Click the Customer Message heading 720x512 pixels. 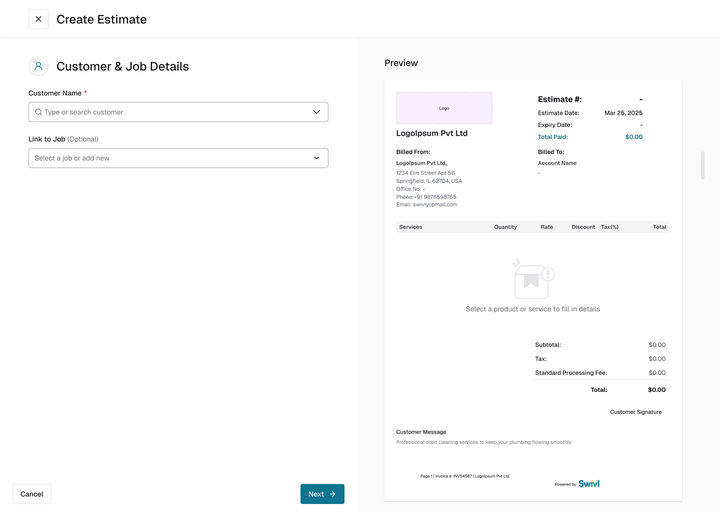click(421, 432)
